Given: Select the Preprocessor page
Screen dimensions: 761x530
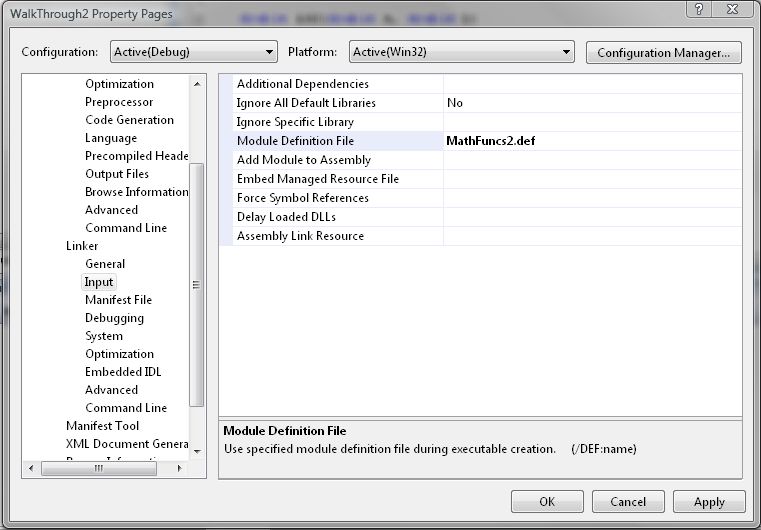Looking at the screenshot, I should [x=119, y=102].
